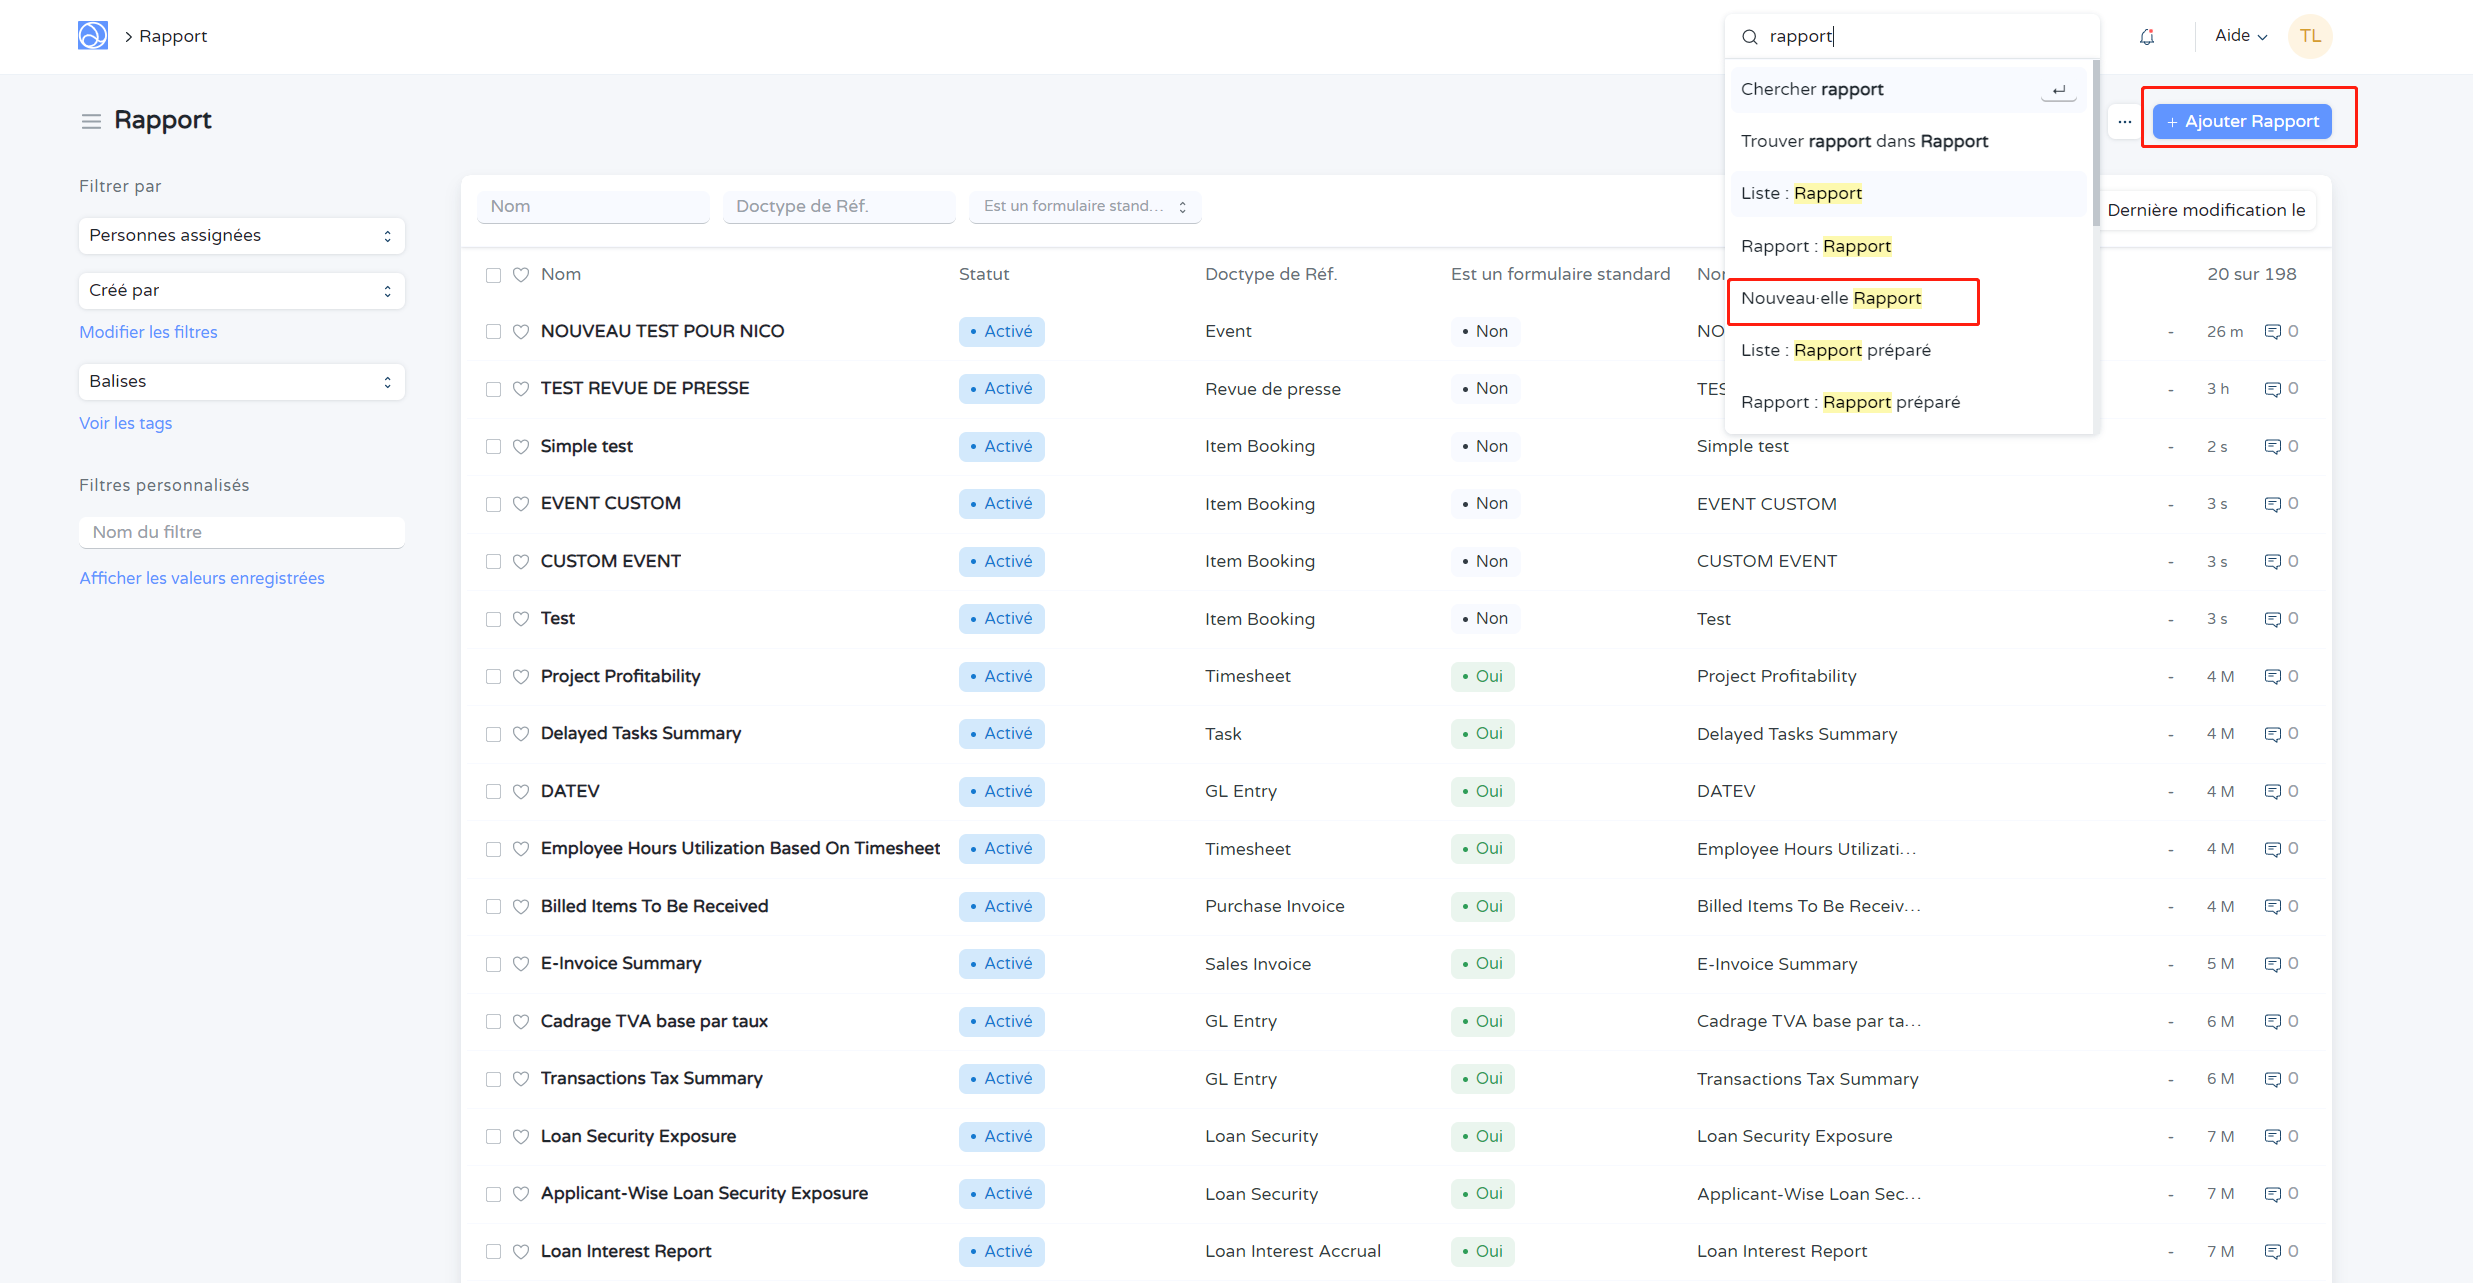Expand the Personnes assignées filter dropdown
Viewport: 2473px width, 1283px height.
[x=241, y=236]
